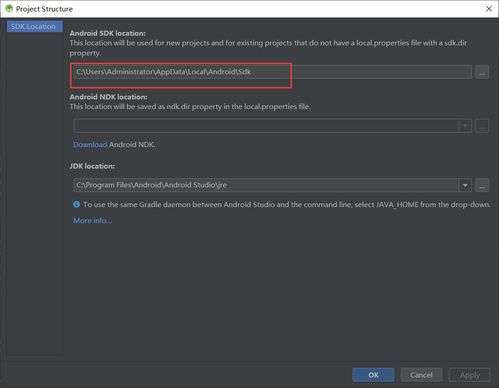Screen dimensions: 499x388
Task: Click the browse button beside the NDK location field
Action: pyautogui.click(x=482, y=126)
